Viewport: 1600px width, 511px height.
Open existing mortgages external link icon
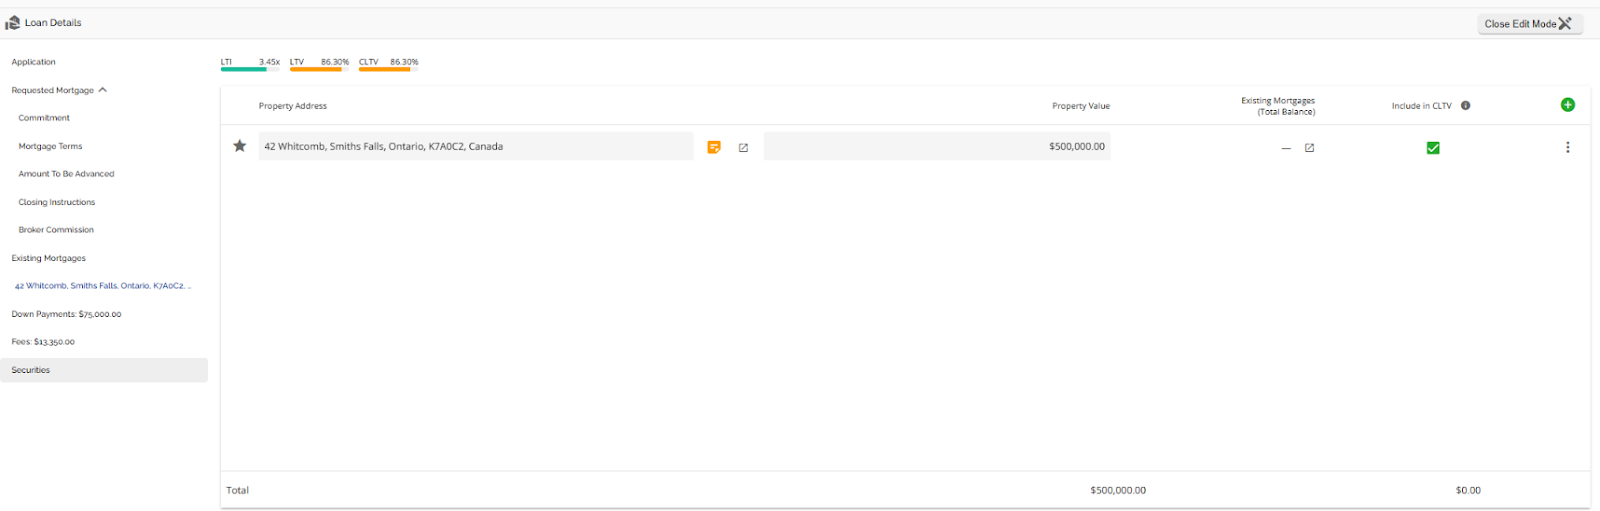[1309, 148]
